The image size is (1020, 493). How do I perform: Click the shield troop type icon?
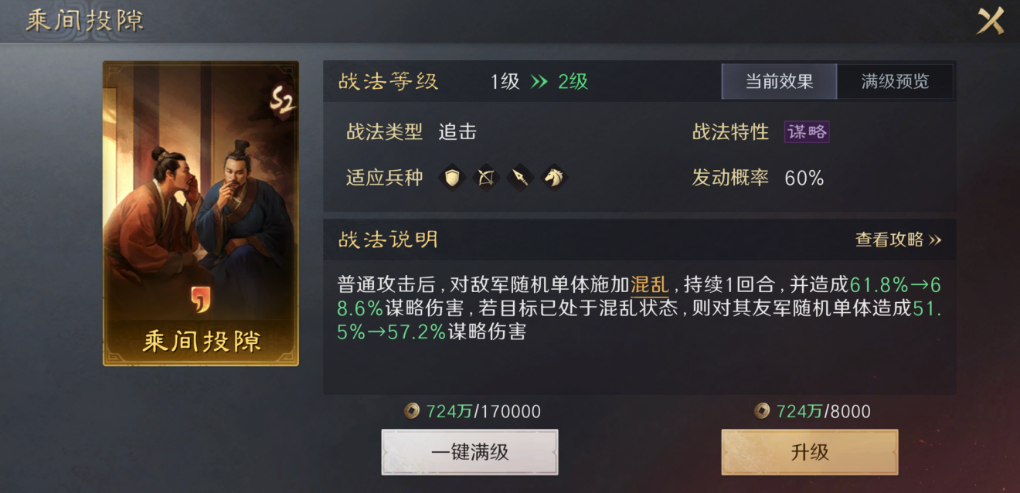click(x=451, y=178)
